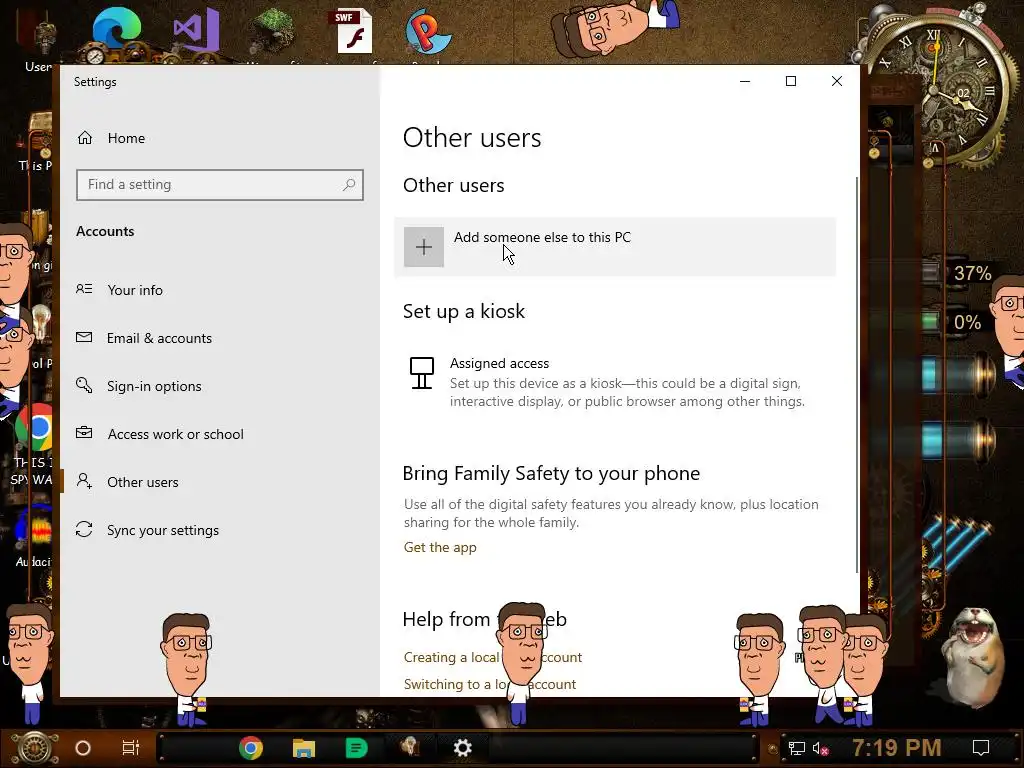Click the Settings gear on taskbar
Screen dimensions: 1024x768
point(462,748)
